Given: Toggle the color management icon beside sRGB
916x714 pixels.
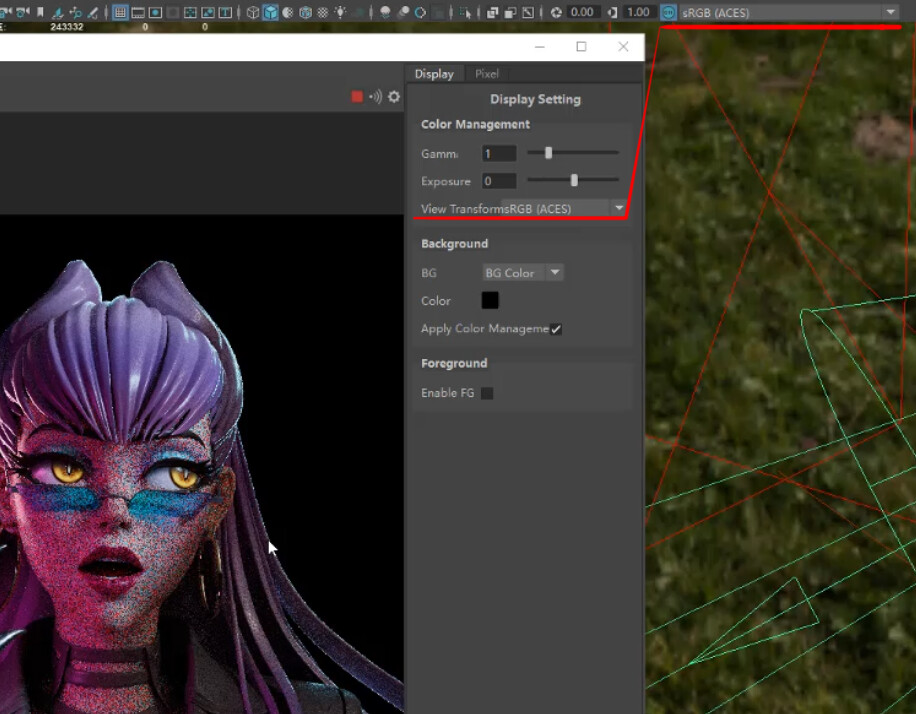Looking at the screenshot, I should tap(668, 13).
